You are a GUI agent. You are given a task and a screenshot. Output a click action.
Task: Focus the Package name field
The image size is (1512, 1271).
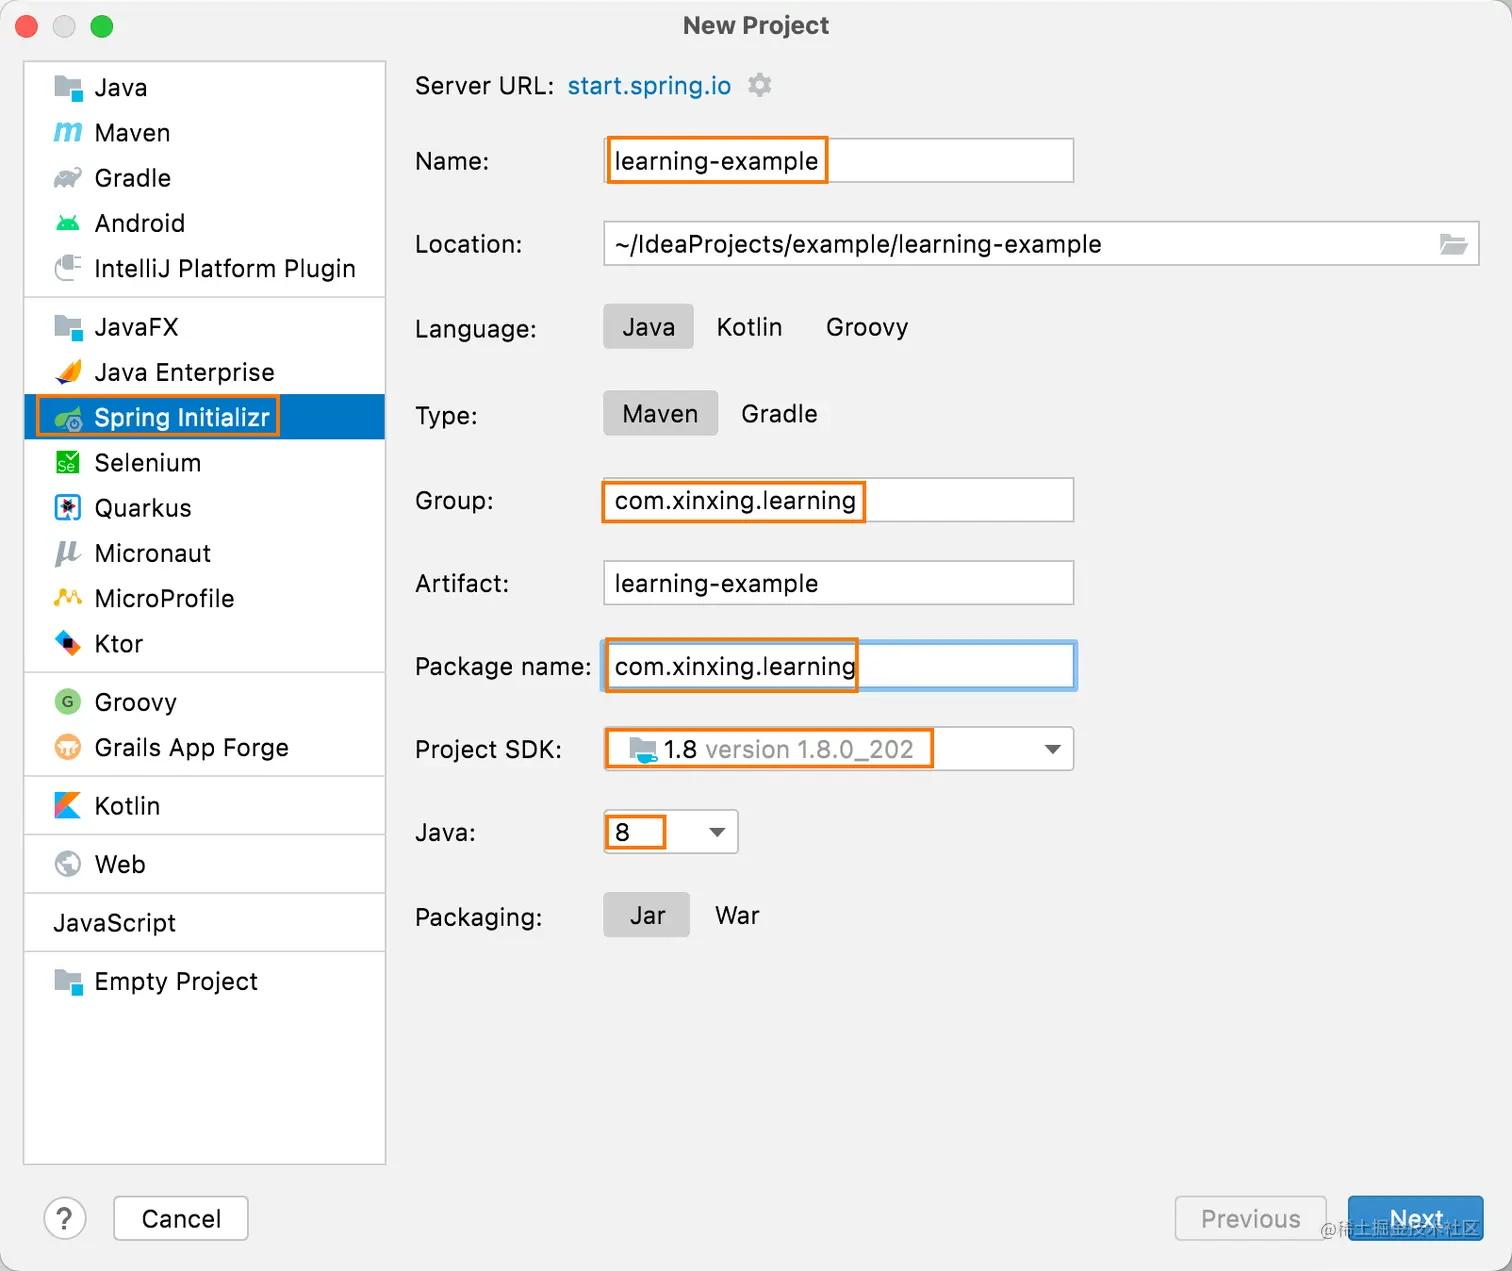[838, 666]
